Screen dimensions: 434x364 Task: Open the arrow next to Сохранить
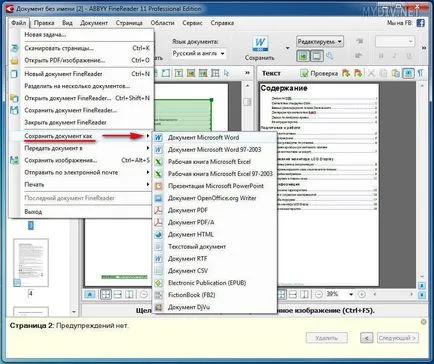coord(287,48)
